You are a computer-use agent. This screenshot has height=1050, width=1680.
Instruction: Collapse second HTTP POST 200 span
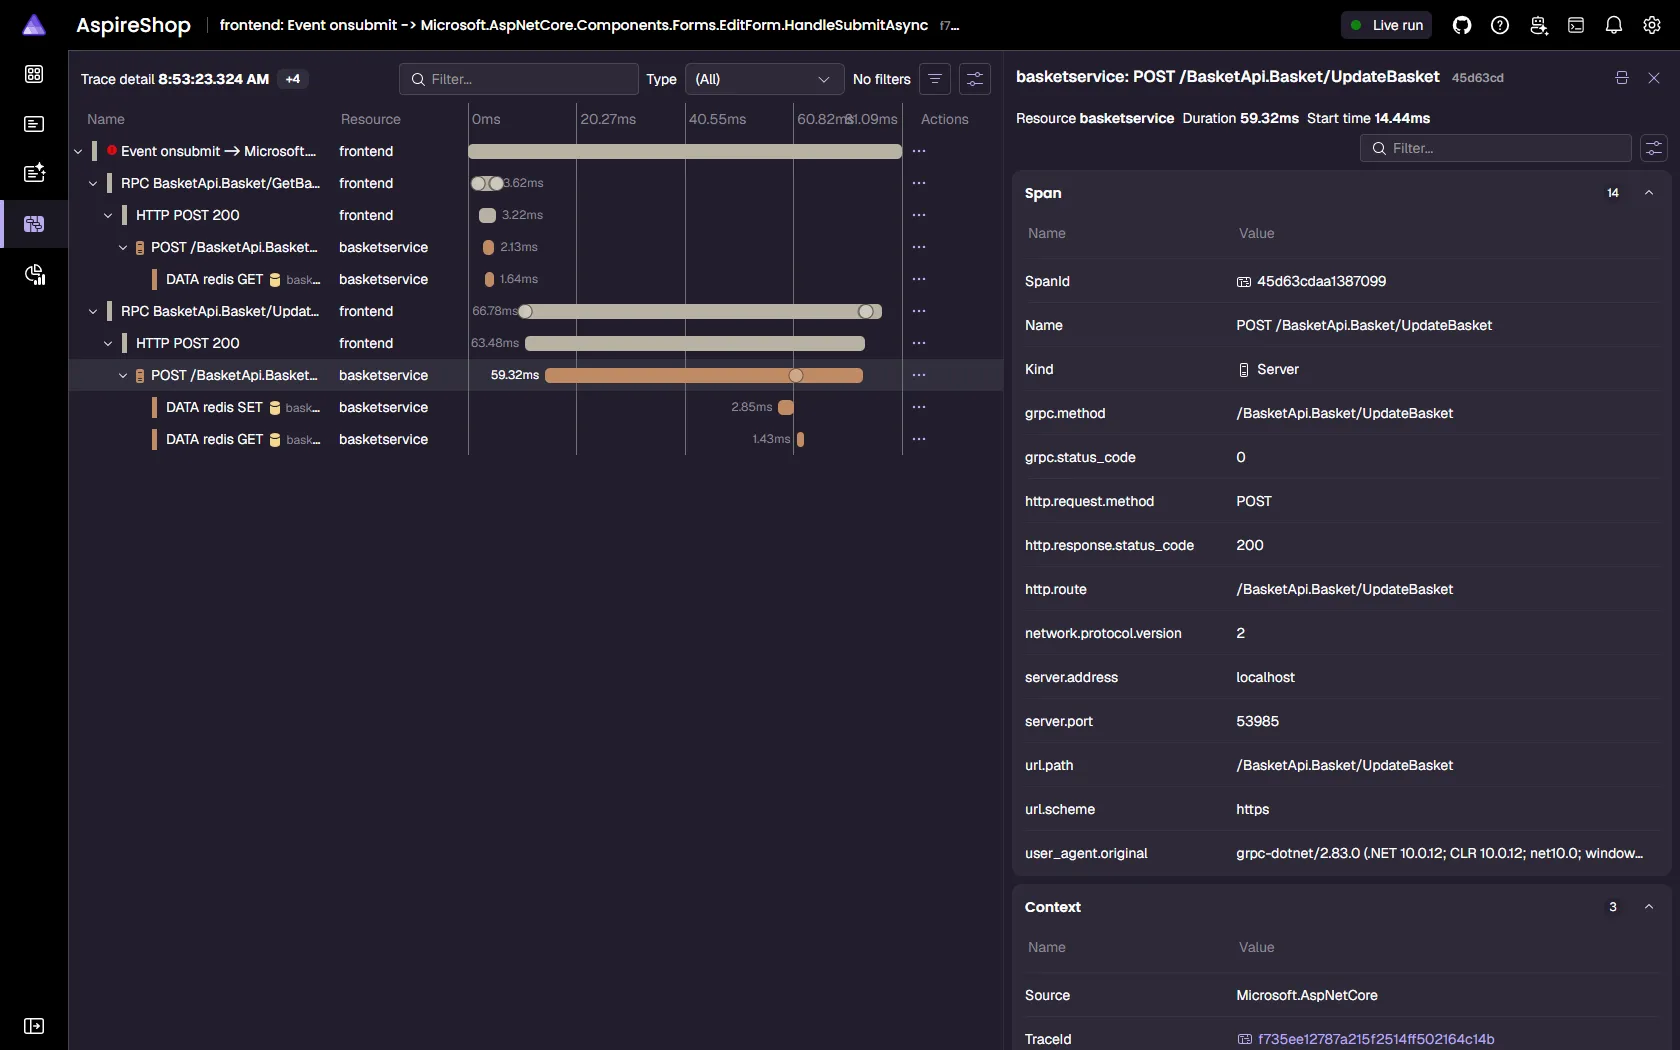108,343
